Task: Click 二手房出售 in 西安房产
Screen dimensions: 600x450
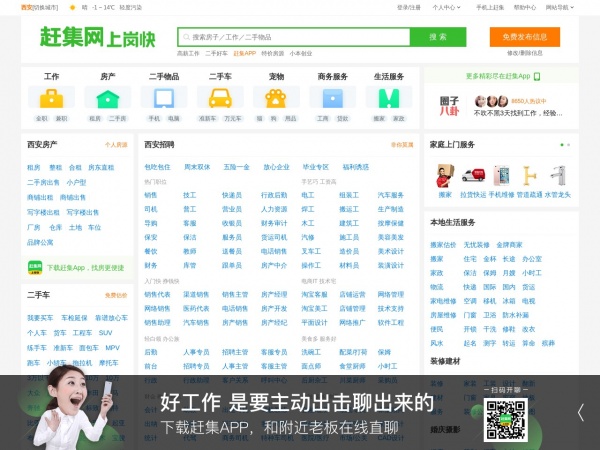Action: point(43,183)
